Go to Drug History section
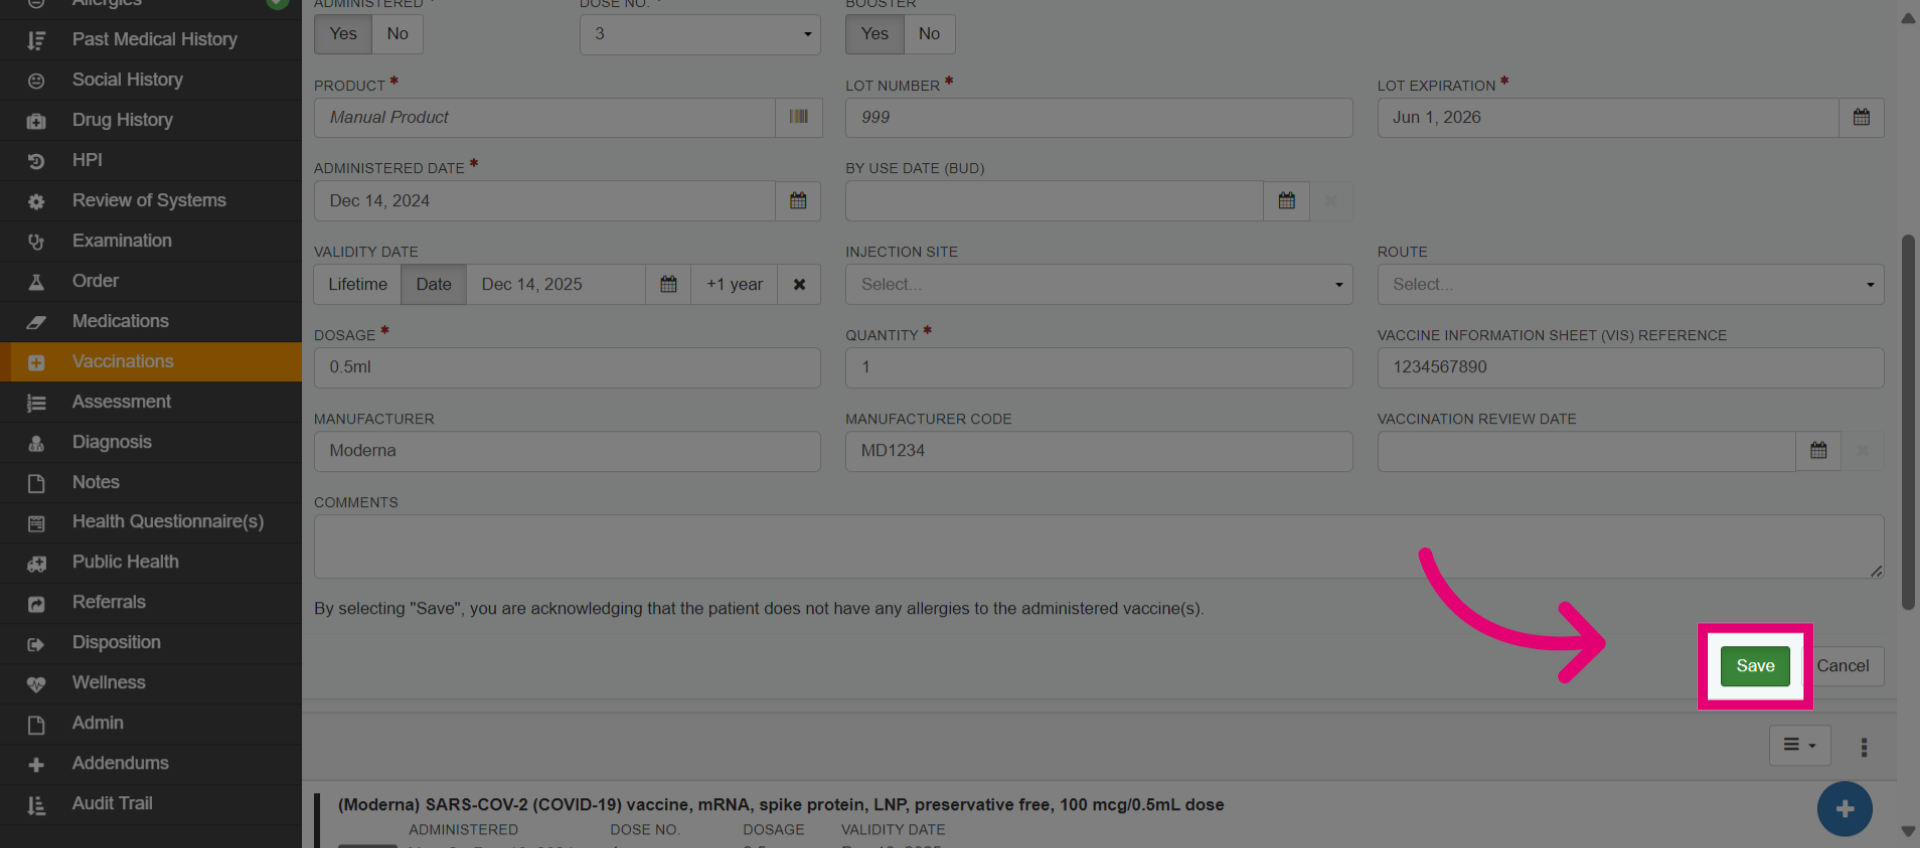The height and width of the screenshot is (848, 1920). 151,120
